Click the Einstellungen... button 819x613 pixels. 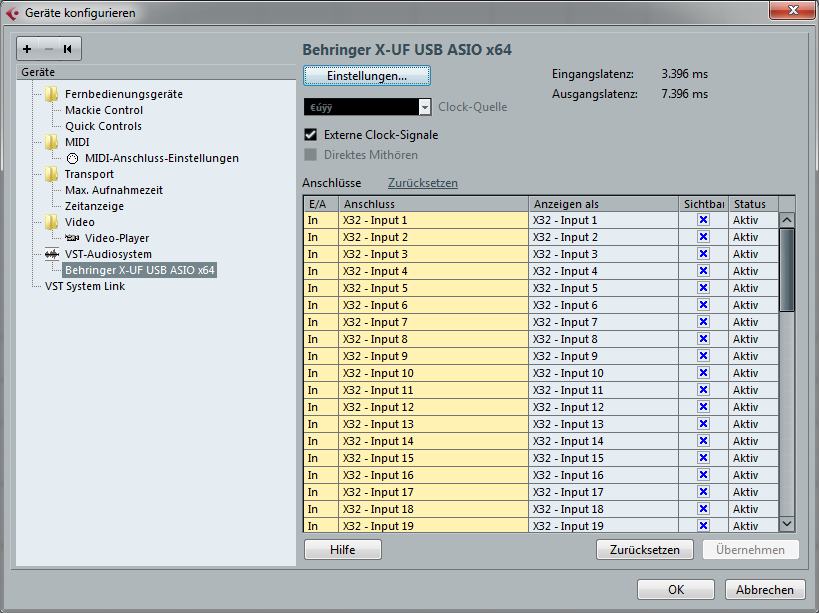coord(367,76)
